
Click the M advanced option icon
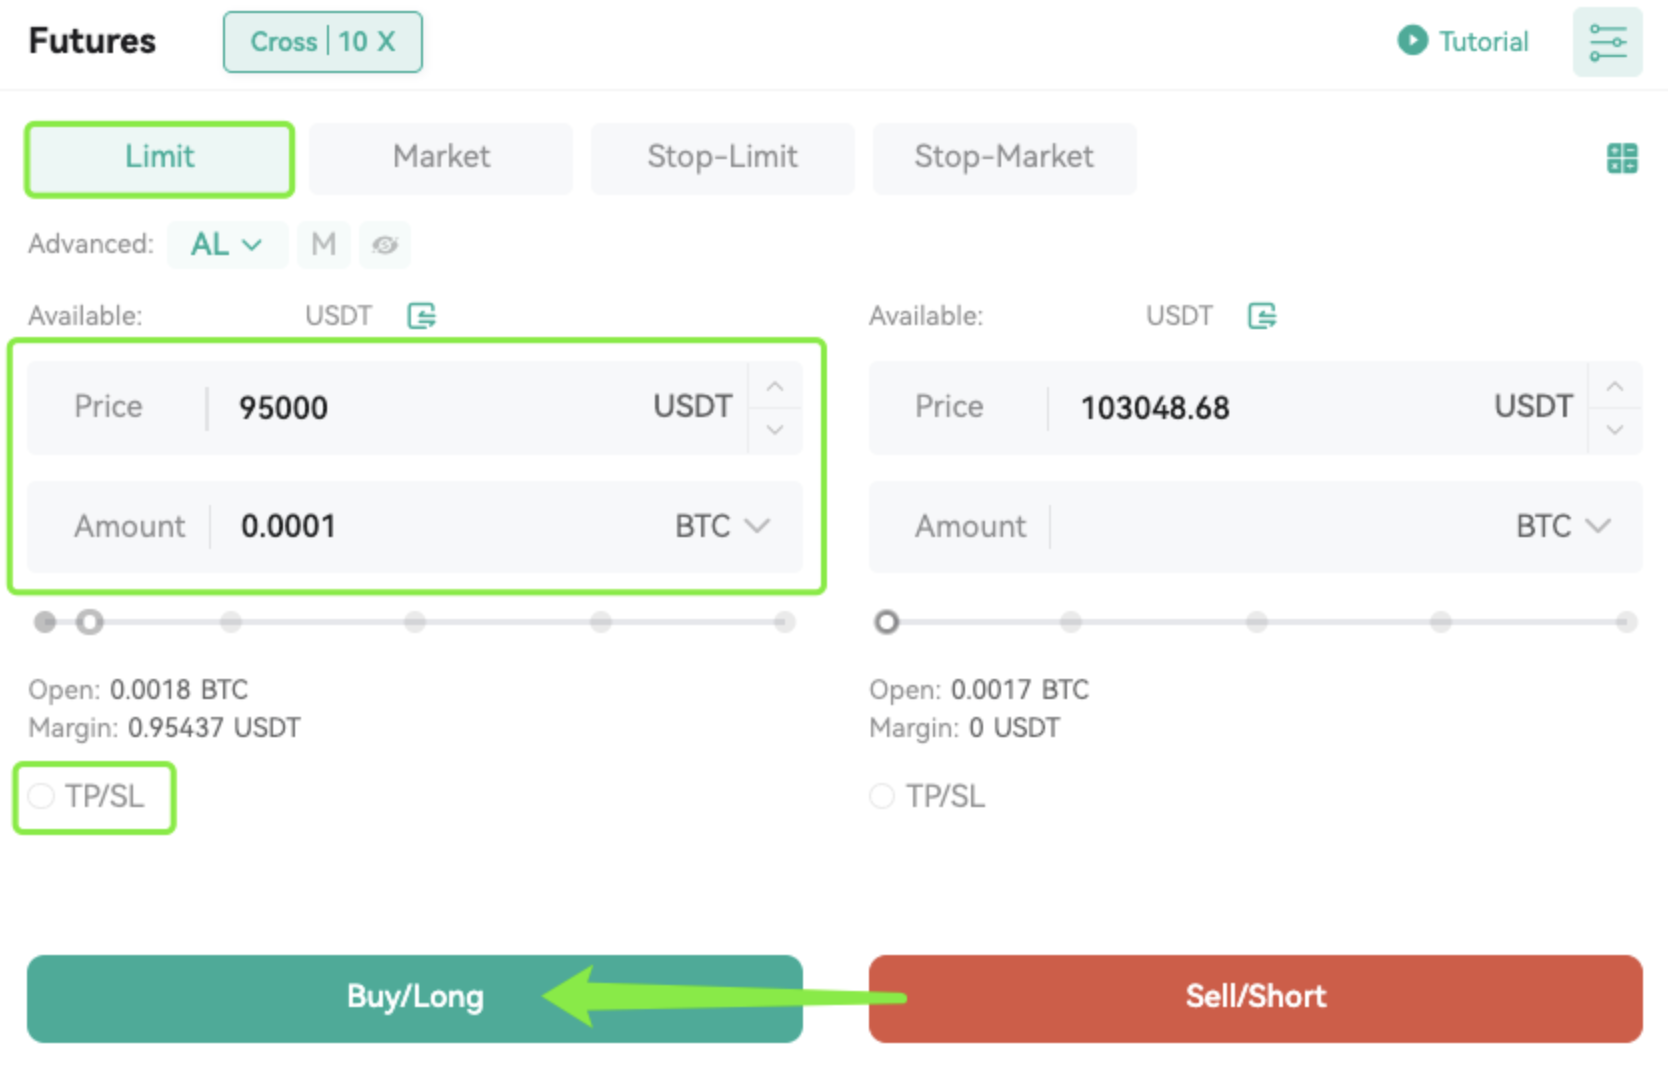coord(323,245)
